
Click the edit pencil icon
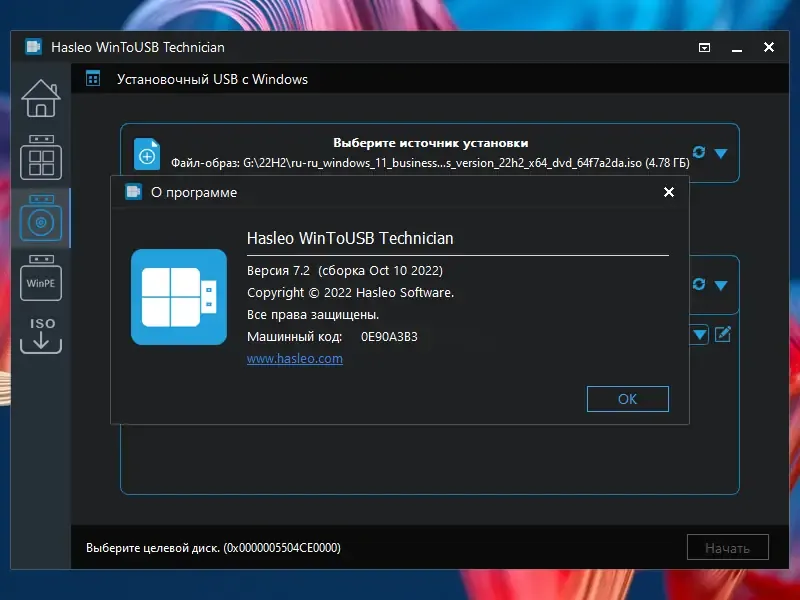point(723,334)
